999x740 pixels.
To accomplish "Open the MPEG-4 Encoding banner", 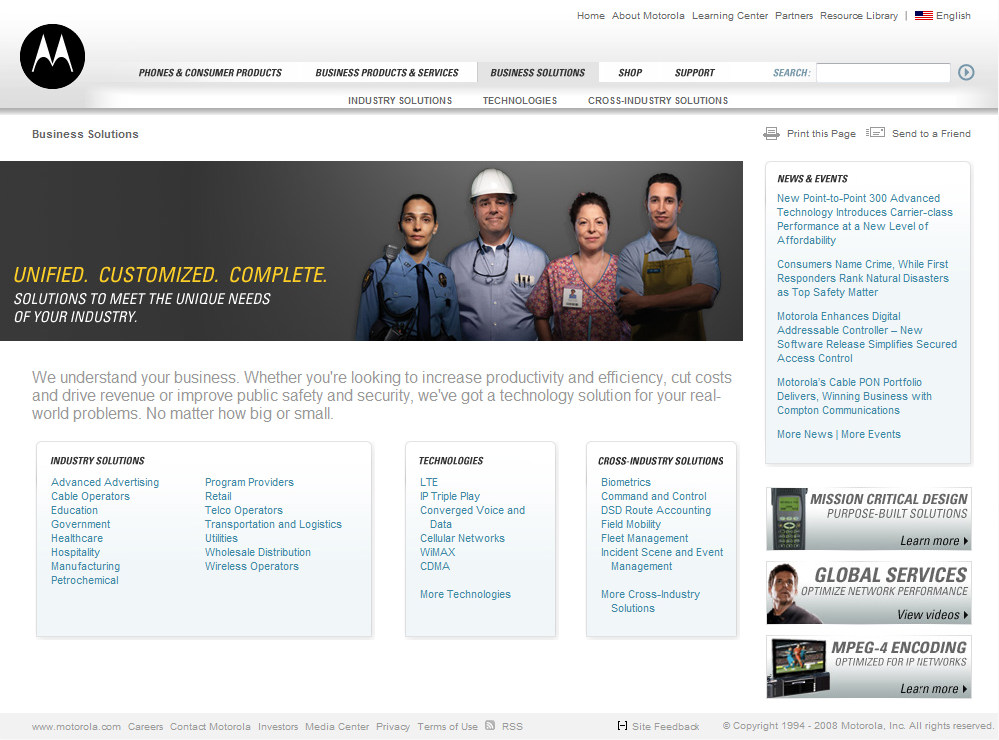I will [868, 667].
